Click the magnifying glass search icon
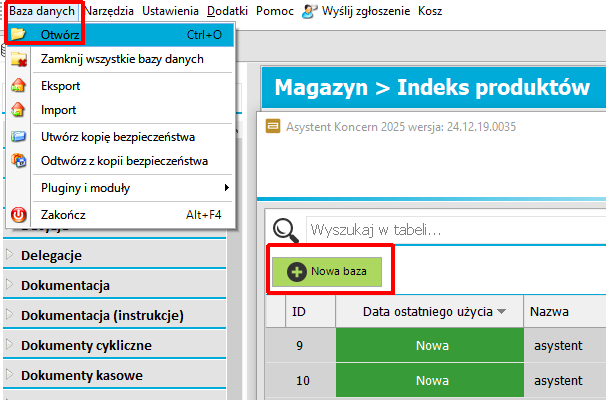Screen dimensions: 606x400 (286, 230)
